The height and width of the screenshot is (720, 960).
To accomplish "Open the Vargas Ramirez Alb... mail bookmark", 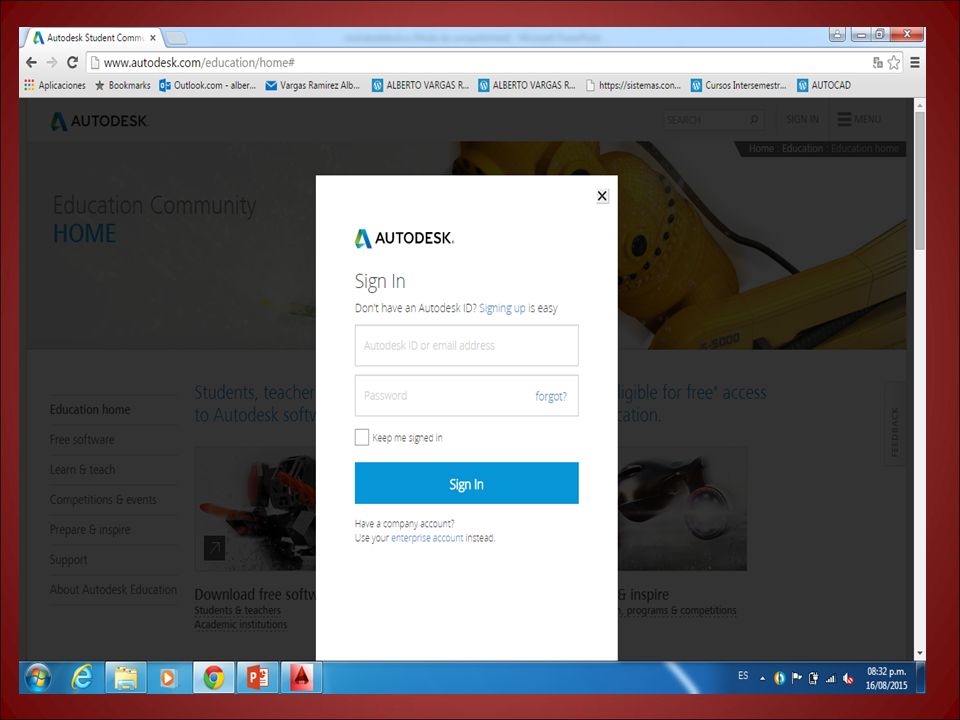I will 312,85.
